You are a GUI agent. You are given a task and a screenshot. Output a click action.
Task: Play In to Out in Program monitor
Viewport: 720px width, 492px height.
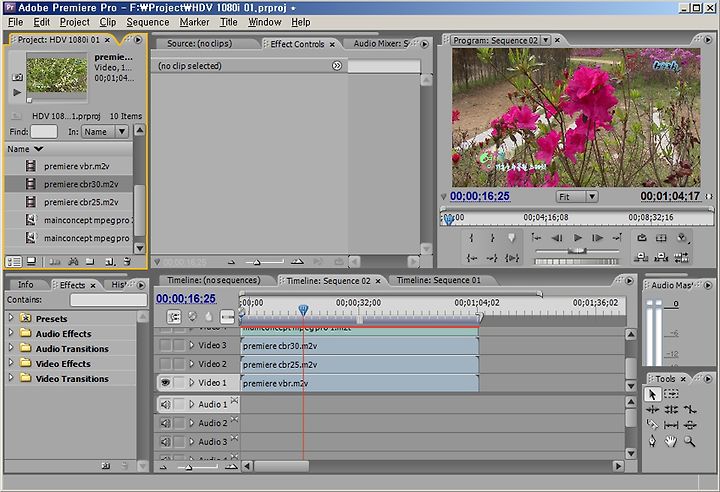512,258
